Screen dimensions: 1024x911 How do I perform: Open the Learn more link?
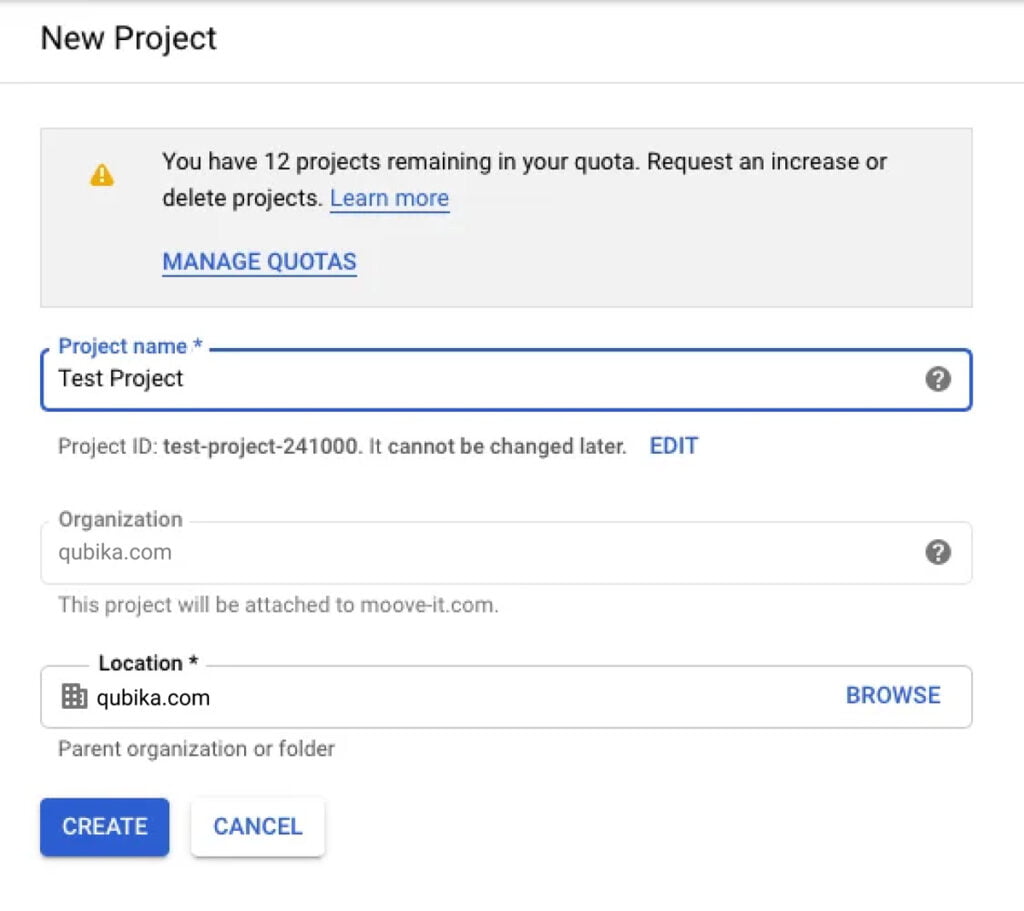point(389,198)
